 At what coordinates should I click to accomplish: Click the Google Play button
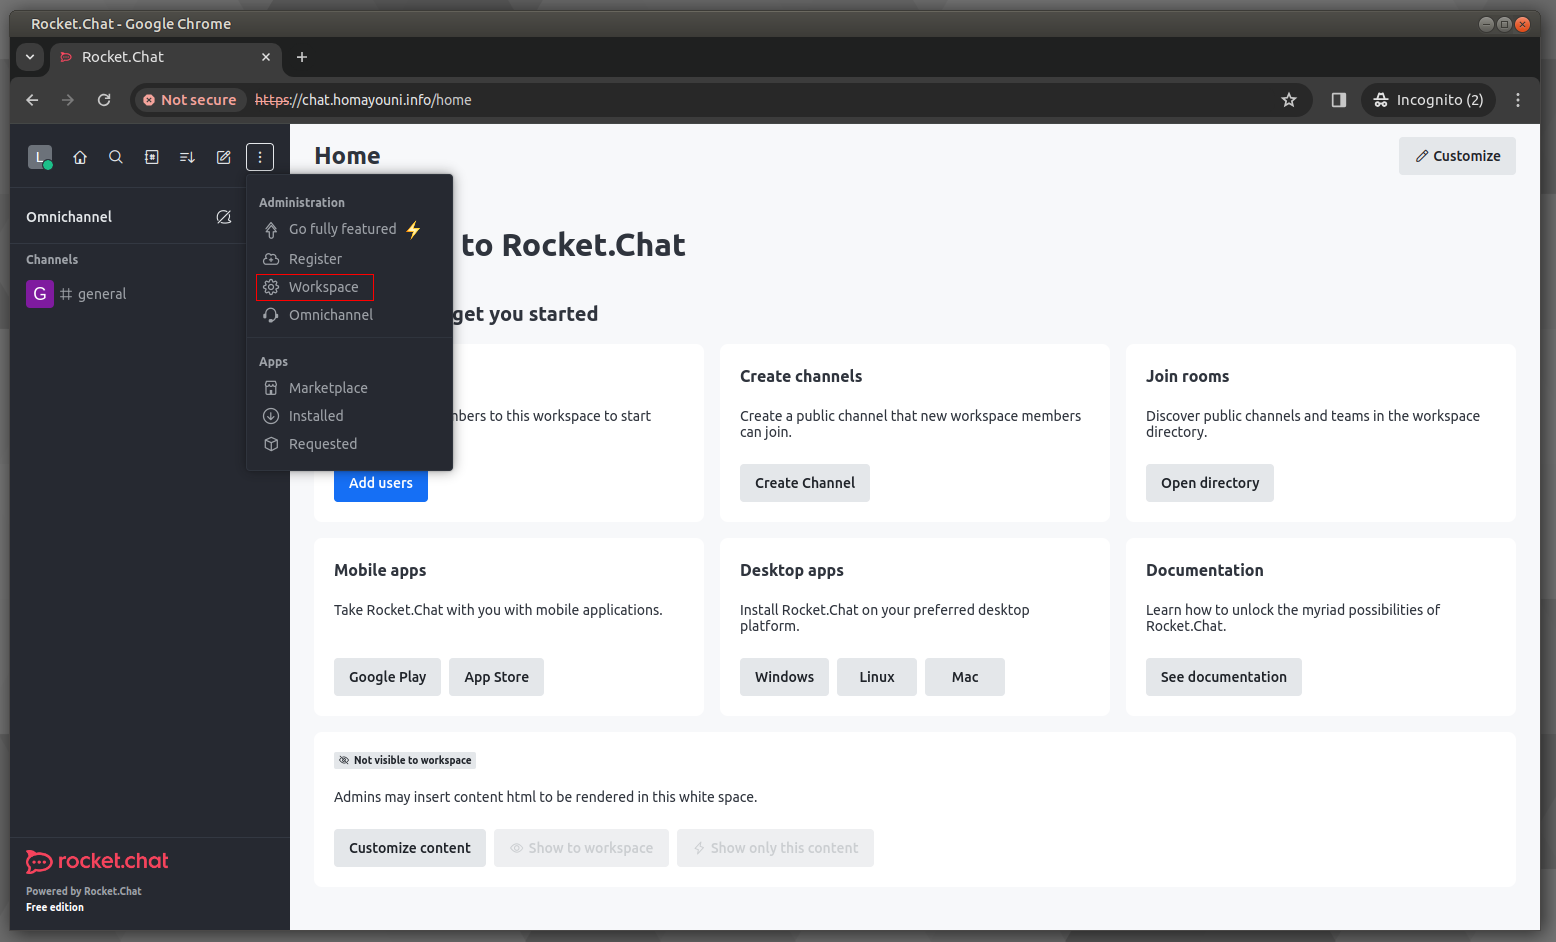[x=388, y=677]
